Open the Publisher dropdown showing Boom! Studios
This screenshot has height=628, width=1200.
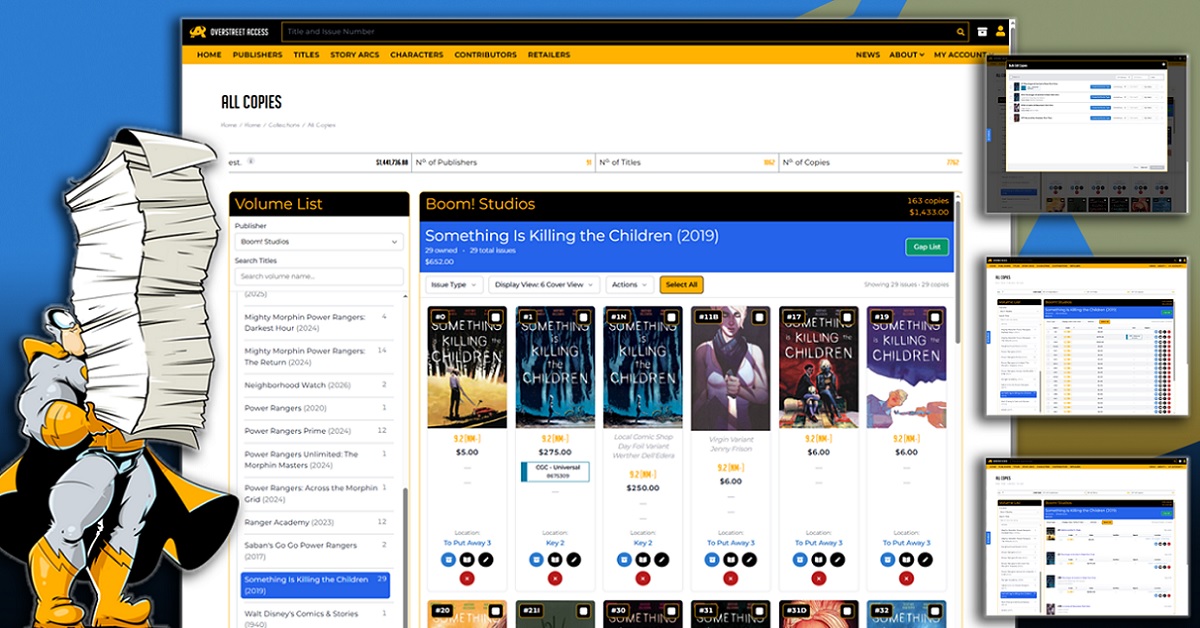(x=319, y=242)
